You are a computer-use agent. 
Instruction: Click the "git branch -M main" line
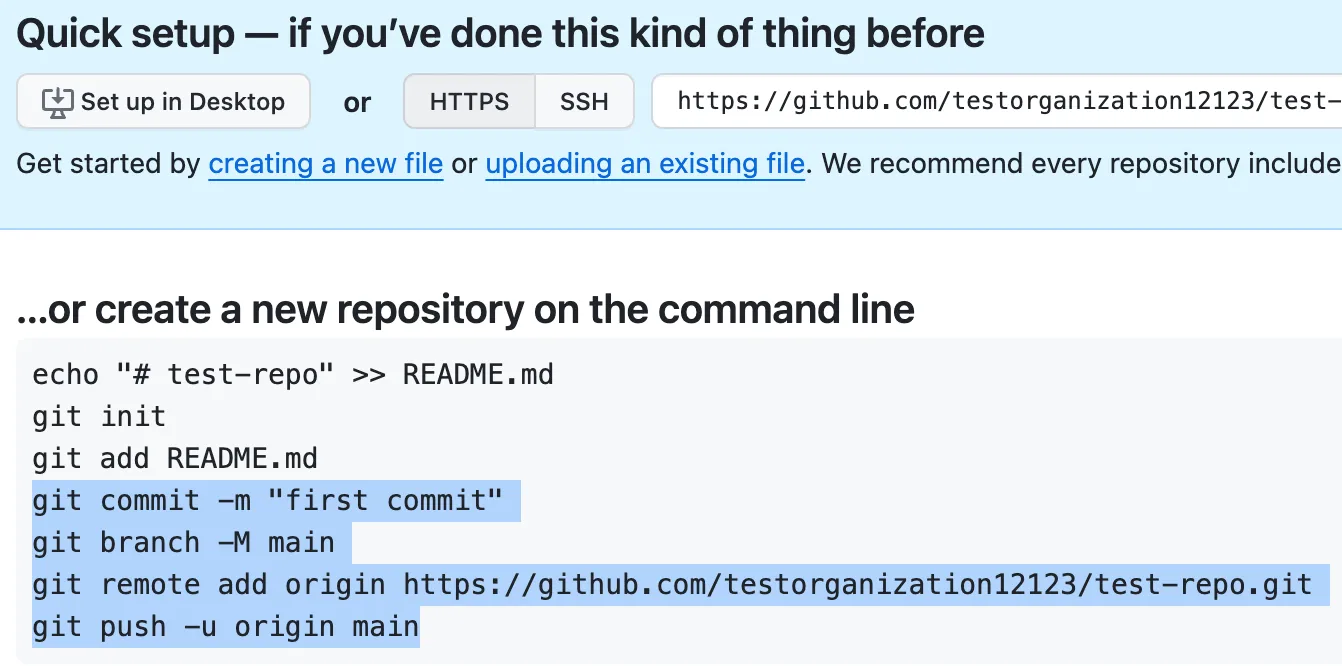184,543
